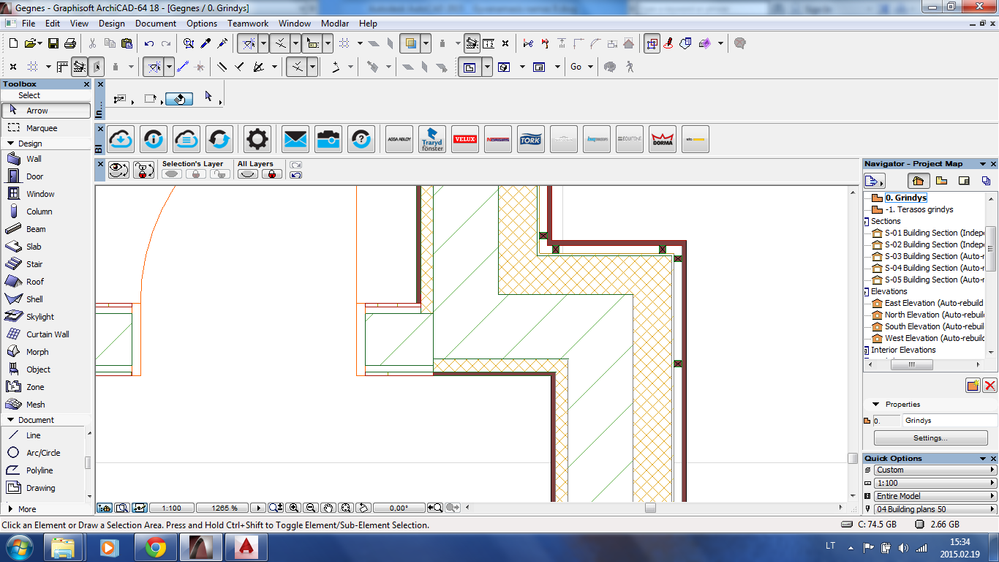Select the Morph tool
Screen dimensions: 999x562
tap(37, 352)
